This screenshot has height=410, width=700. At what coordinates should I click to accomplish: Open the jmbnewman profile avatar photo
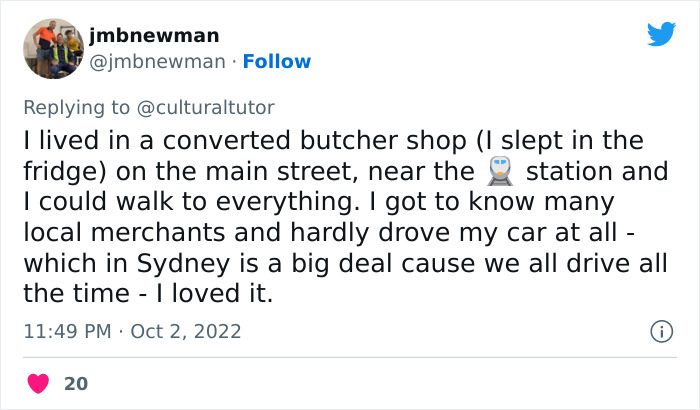pyautogui.click(x=52, y=47)
